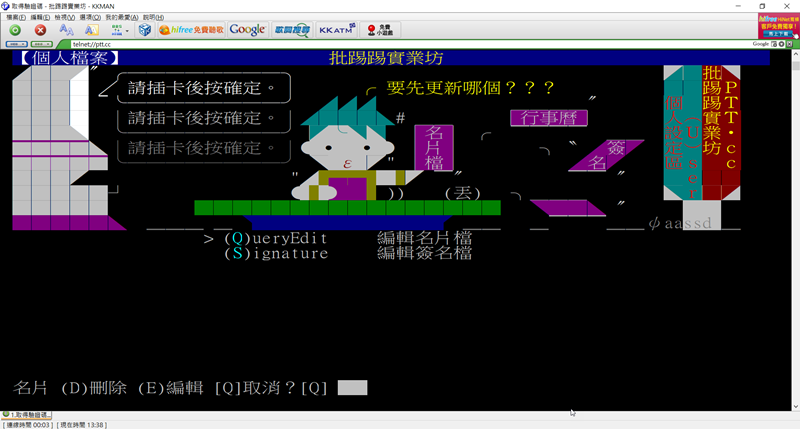Open the hifree free music button
This screenshot has height=429, width=800.
pyautogui.click(x=191, y=30)
